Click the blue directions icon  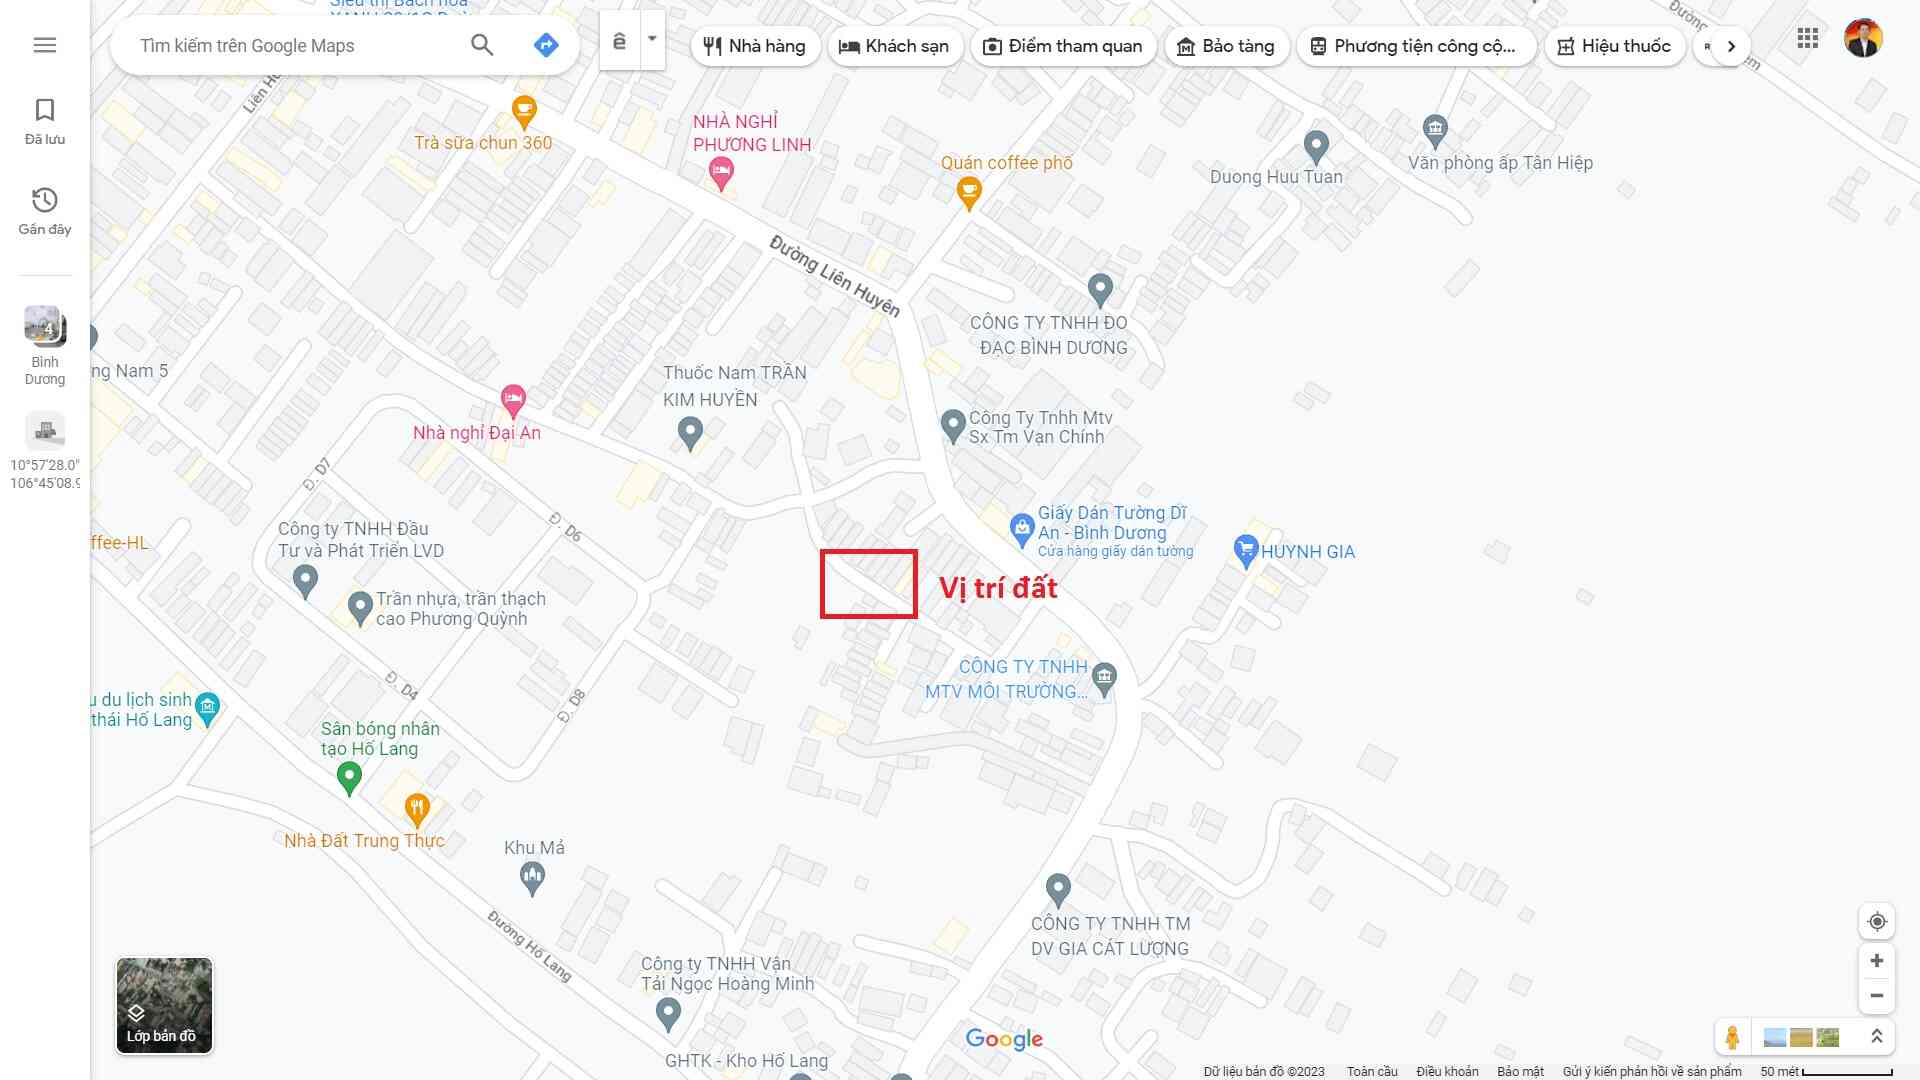546,45
